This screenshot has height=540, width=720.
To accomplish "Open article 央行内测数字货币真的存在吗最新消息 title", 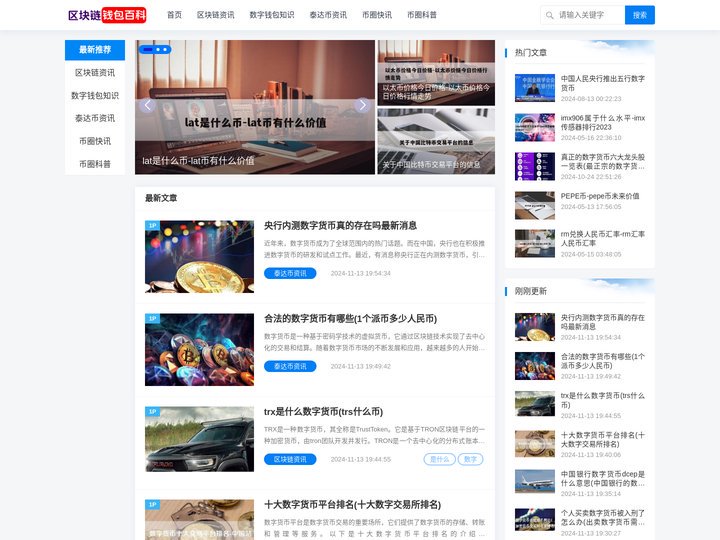I will (340, 225).
